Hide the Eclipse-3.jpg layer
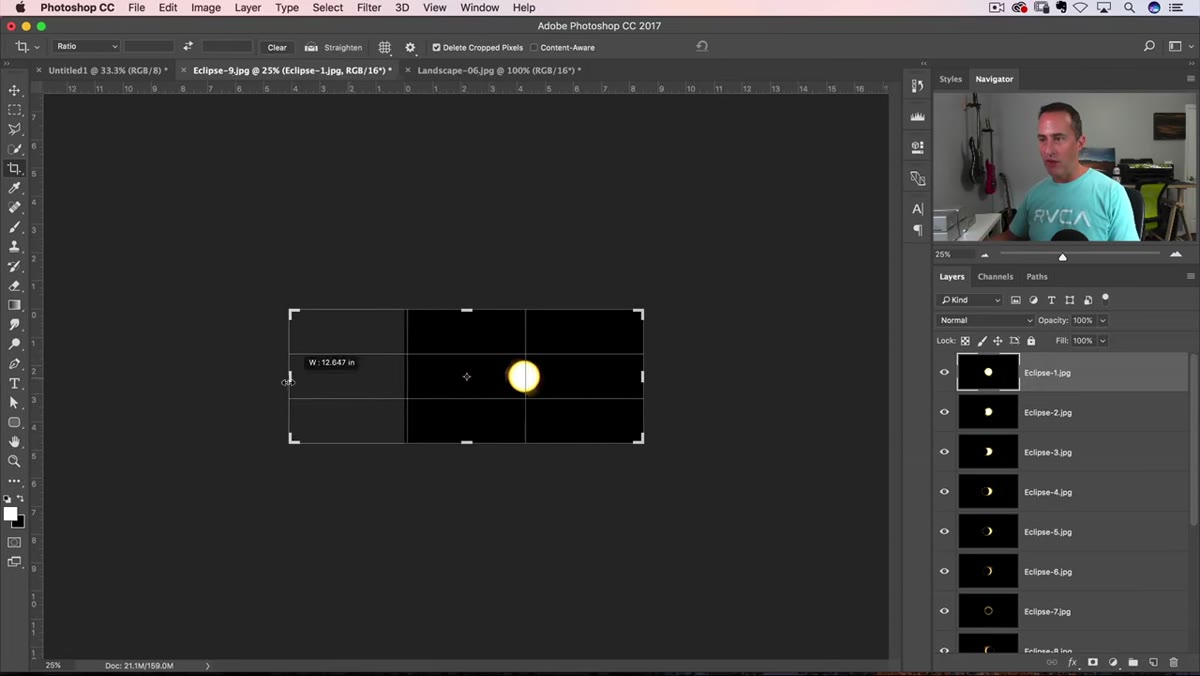The height and width of the screenshot is (676, 1200). click(x=944, y=452)
